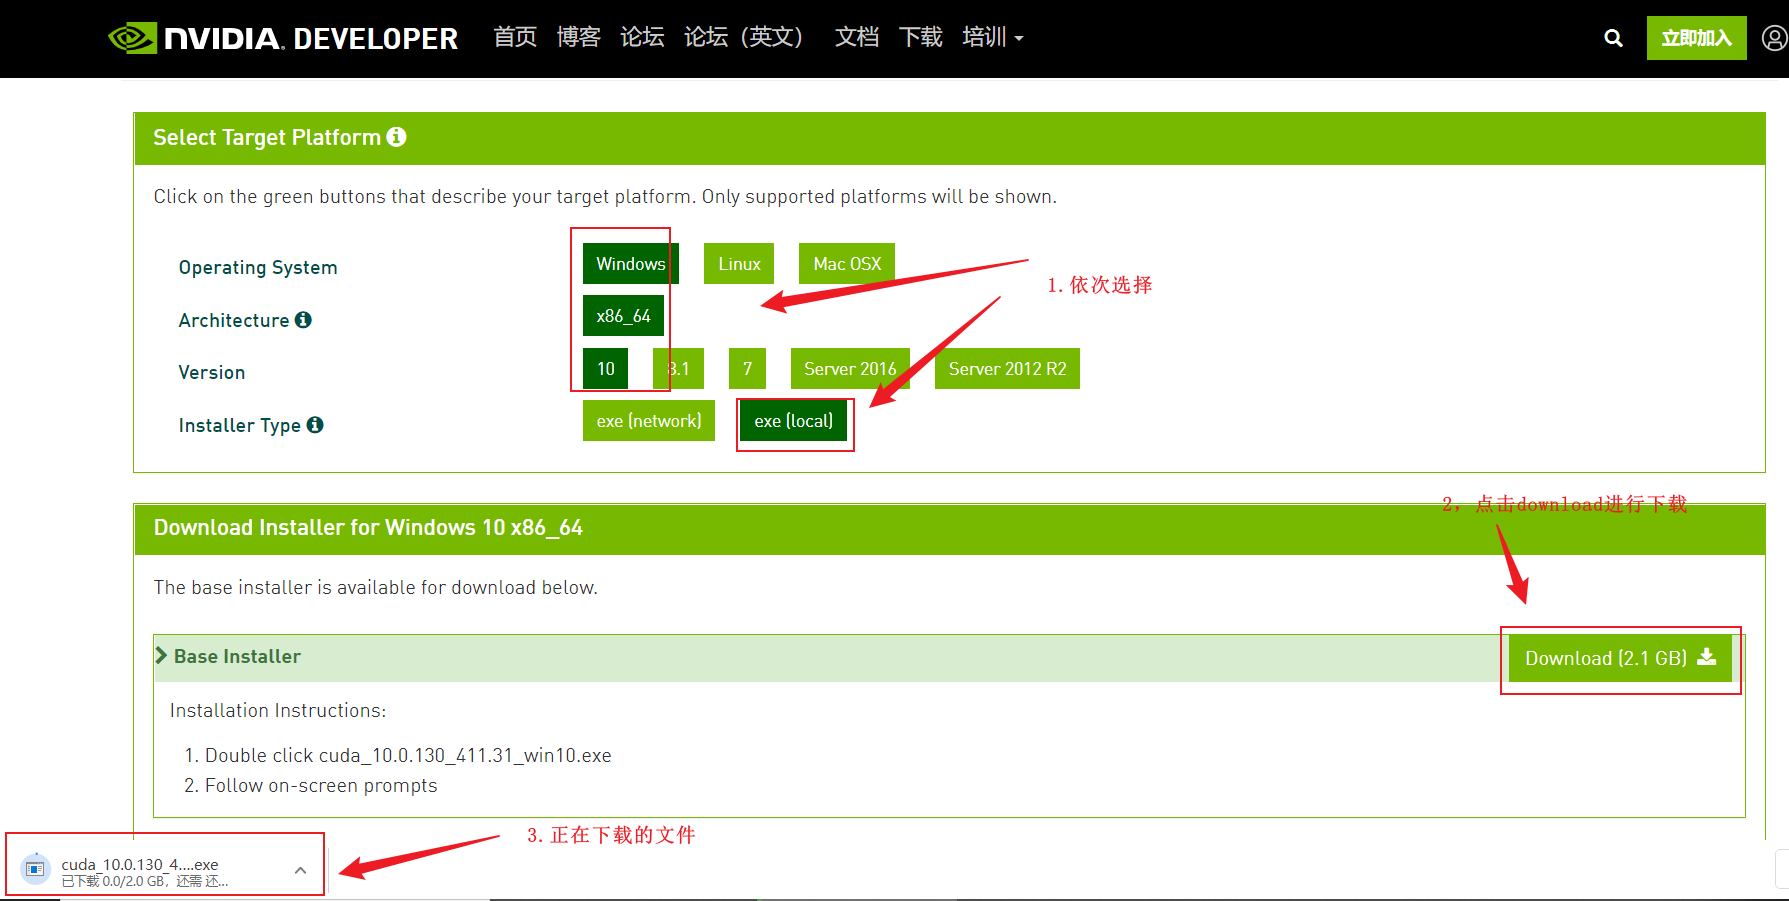This screenshot has height=901, width=1789.
Task: Click the cuda_10.0.130 download file name
Action: (x=140, y=864)
